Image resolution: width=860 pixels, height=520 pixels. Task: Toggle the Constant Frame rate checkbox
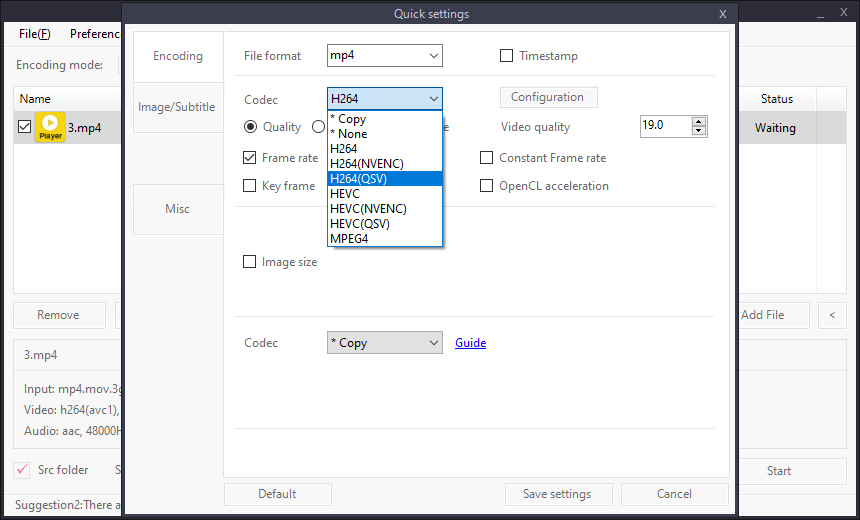[x=487, y=158]
